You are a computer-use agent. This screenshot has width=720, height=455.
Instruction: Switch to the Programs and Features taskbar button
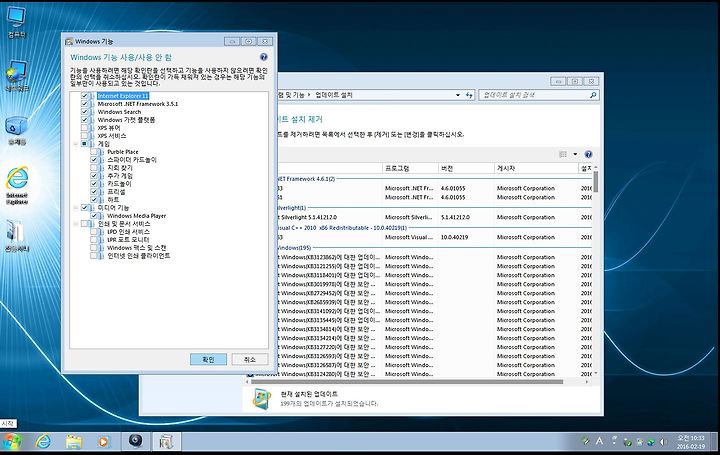(x=166, y=442)
